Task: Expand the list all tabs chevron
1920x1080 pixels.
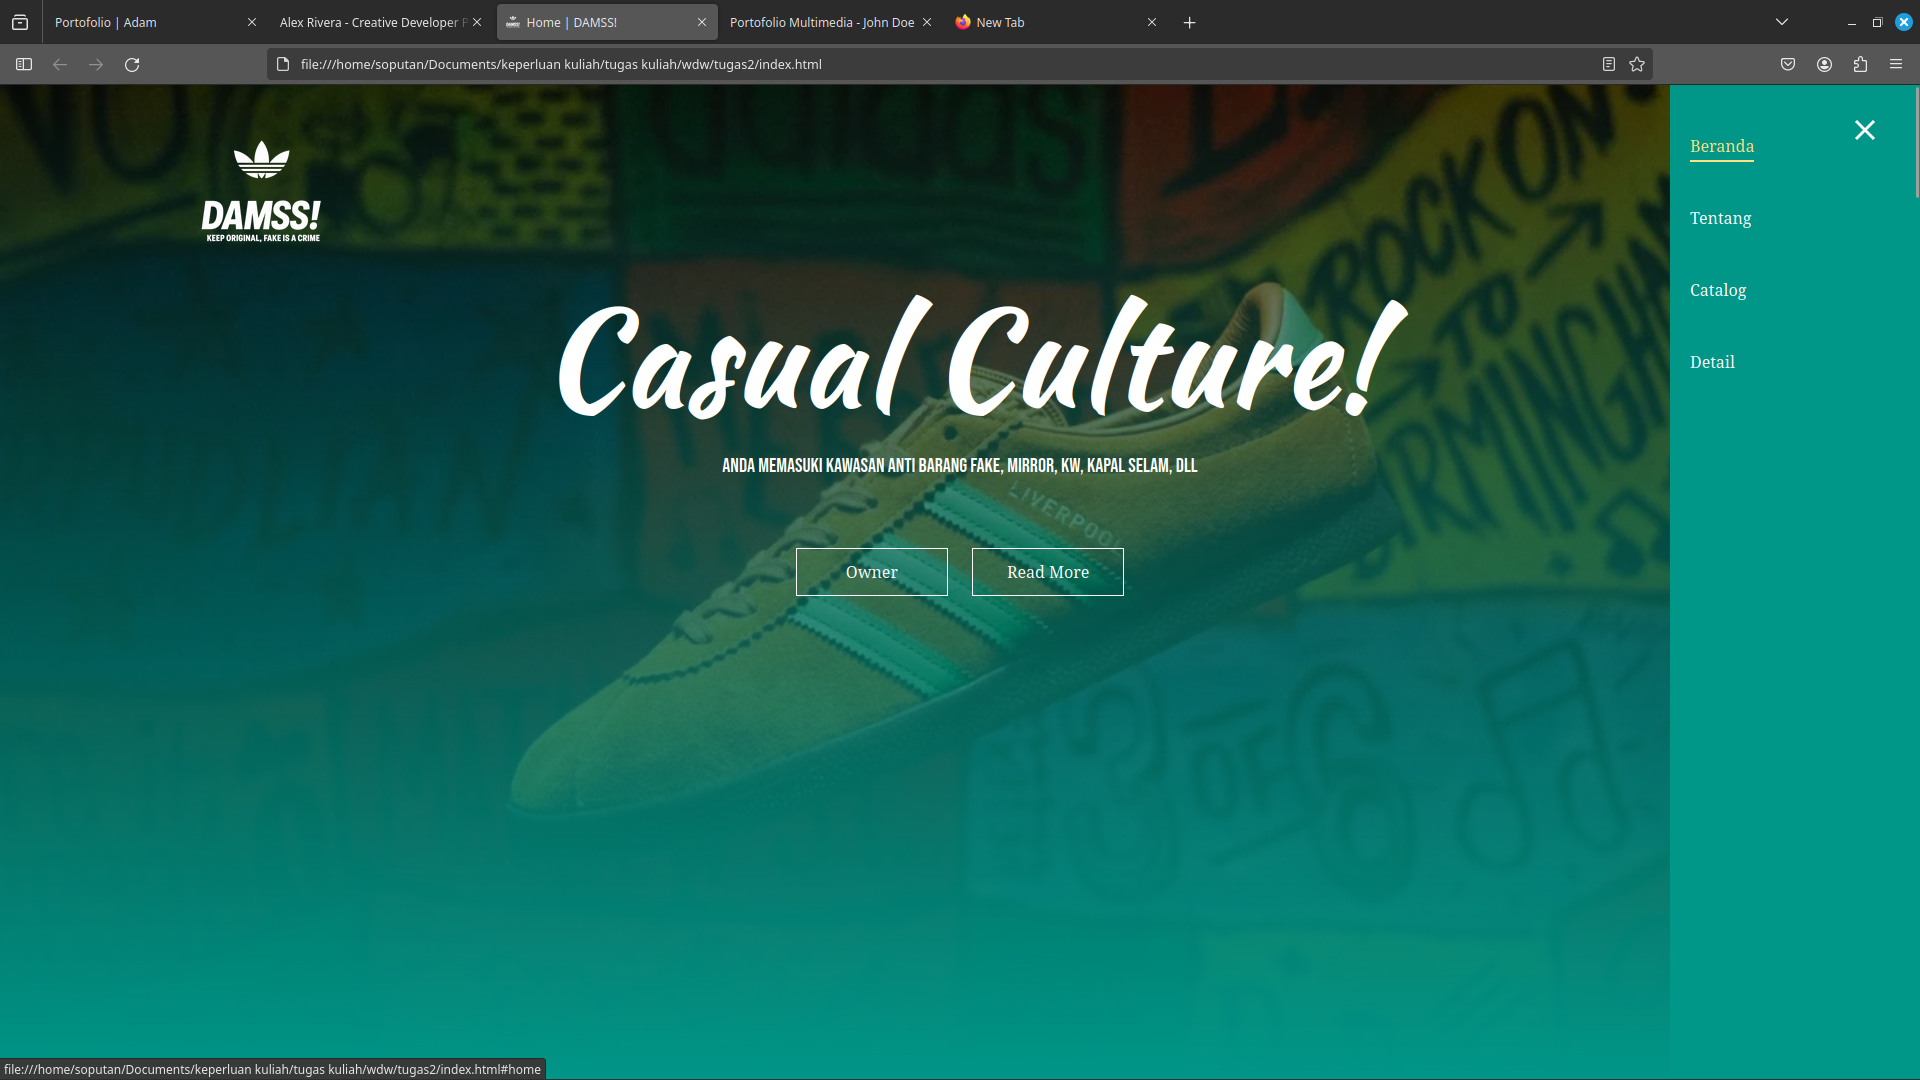Action: [x=1782, y=22]
